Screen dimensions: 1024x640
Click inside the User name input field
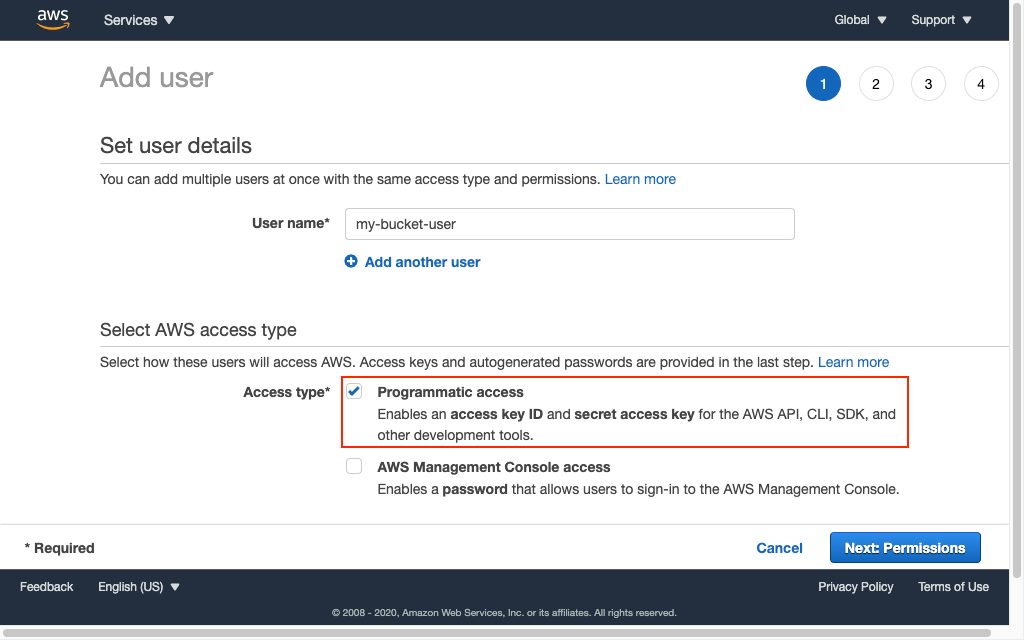pos(569,223)
